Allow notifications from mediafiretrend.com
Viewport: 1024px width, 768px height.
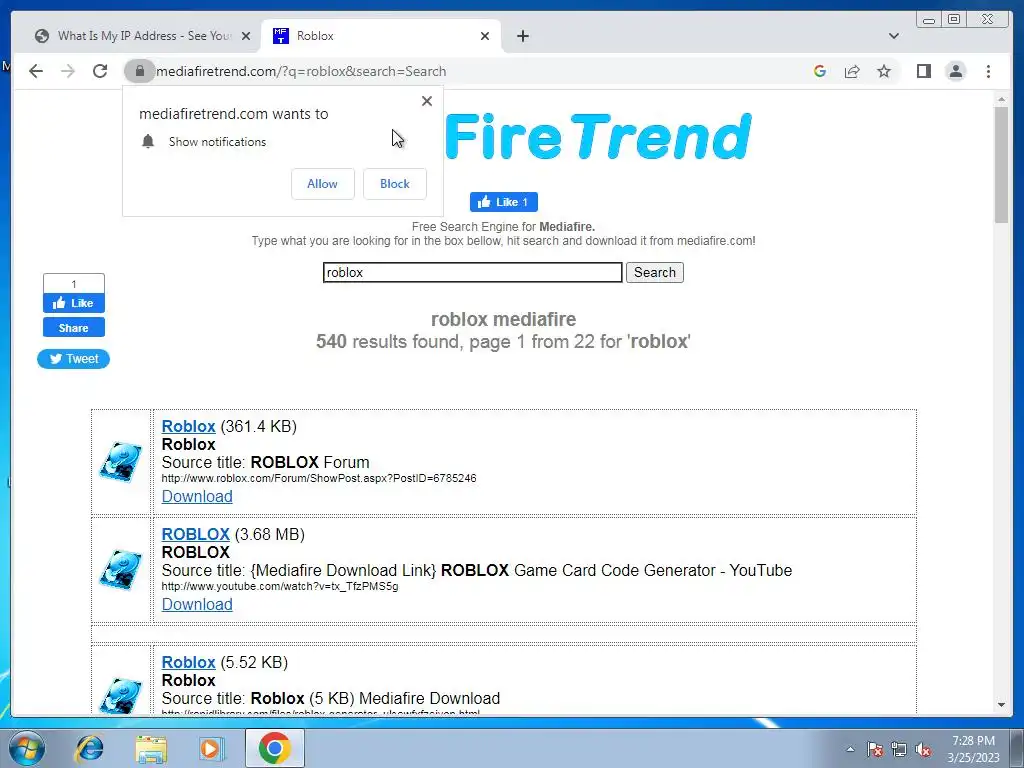pyautogui.click(x=323, y=184)
